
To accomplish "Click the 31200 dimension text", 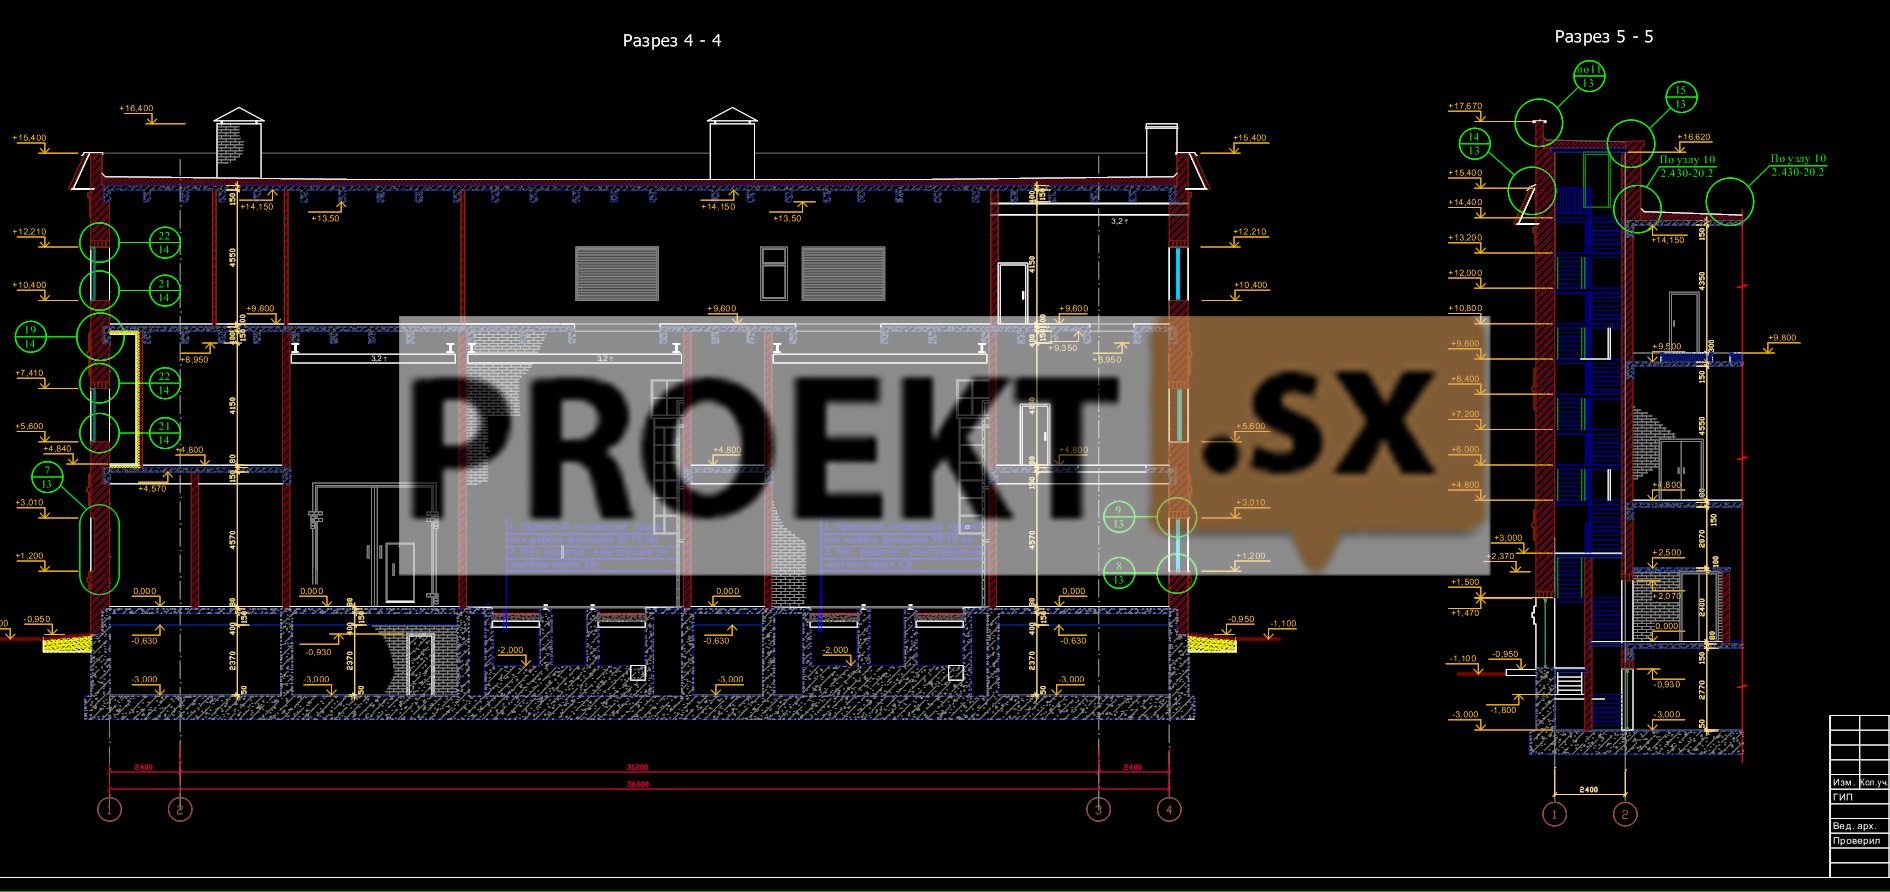I will pyautogui.click(x=637, y=768).
